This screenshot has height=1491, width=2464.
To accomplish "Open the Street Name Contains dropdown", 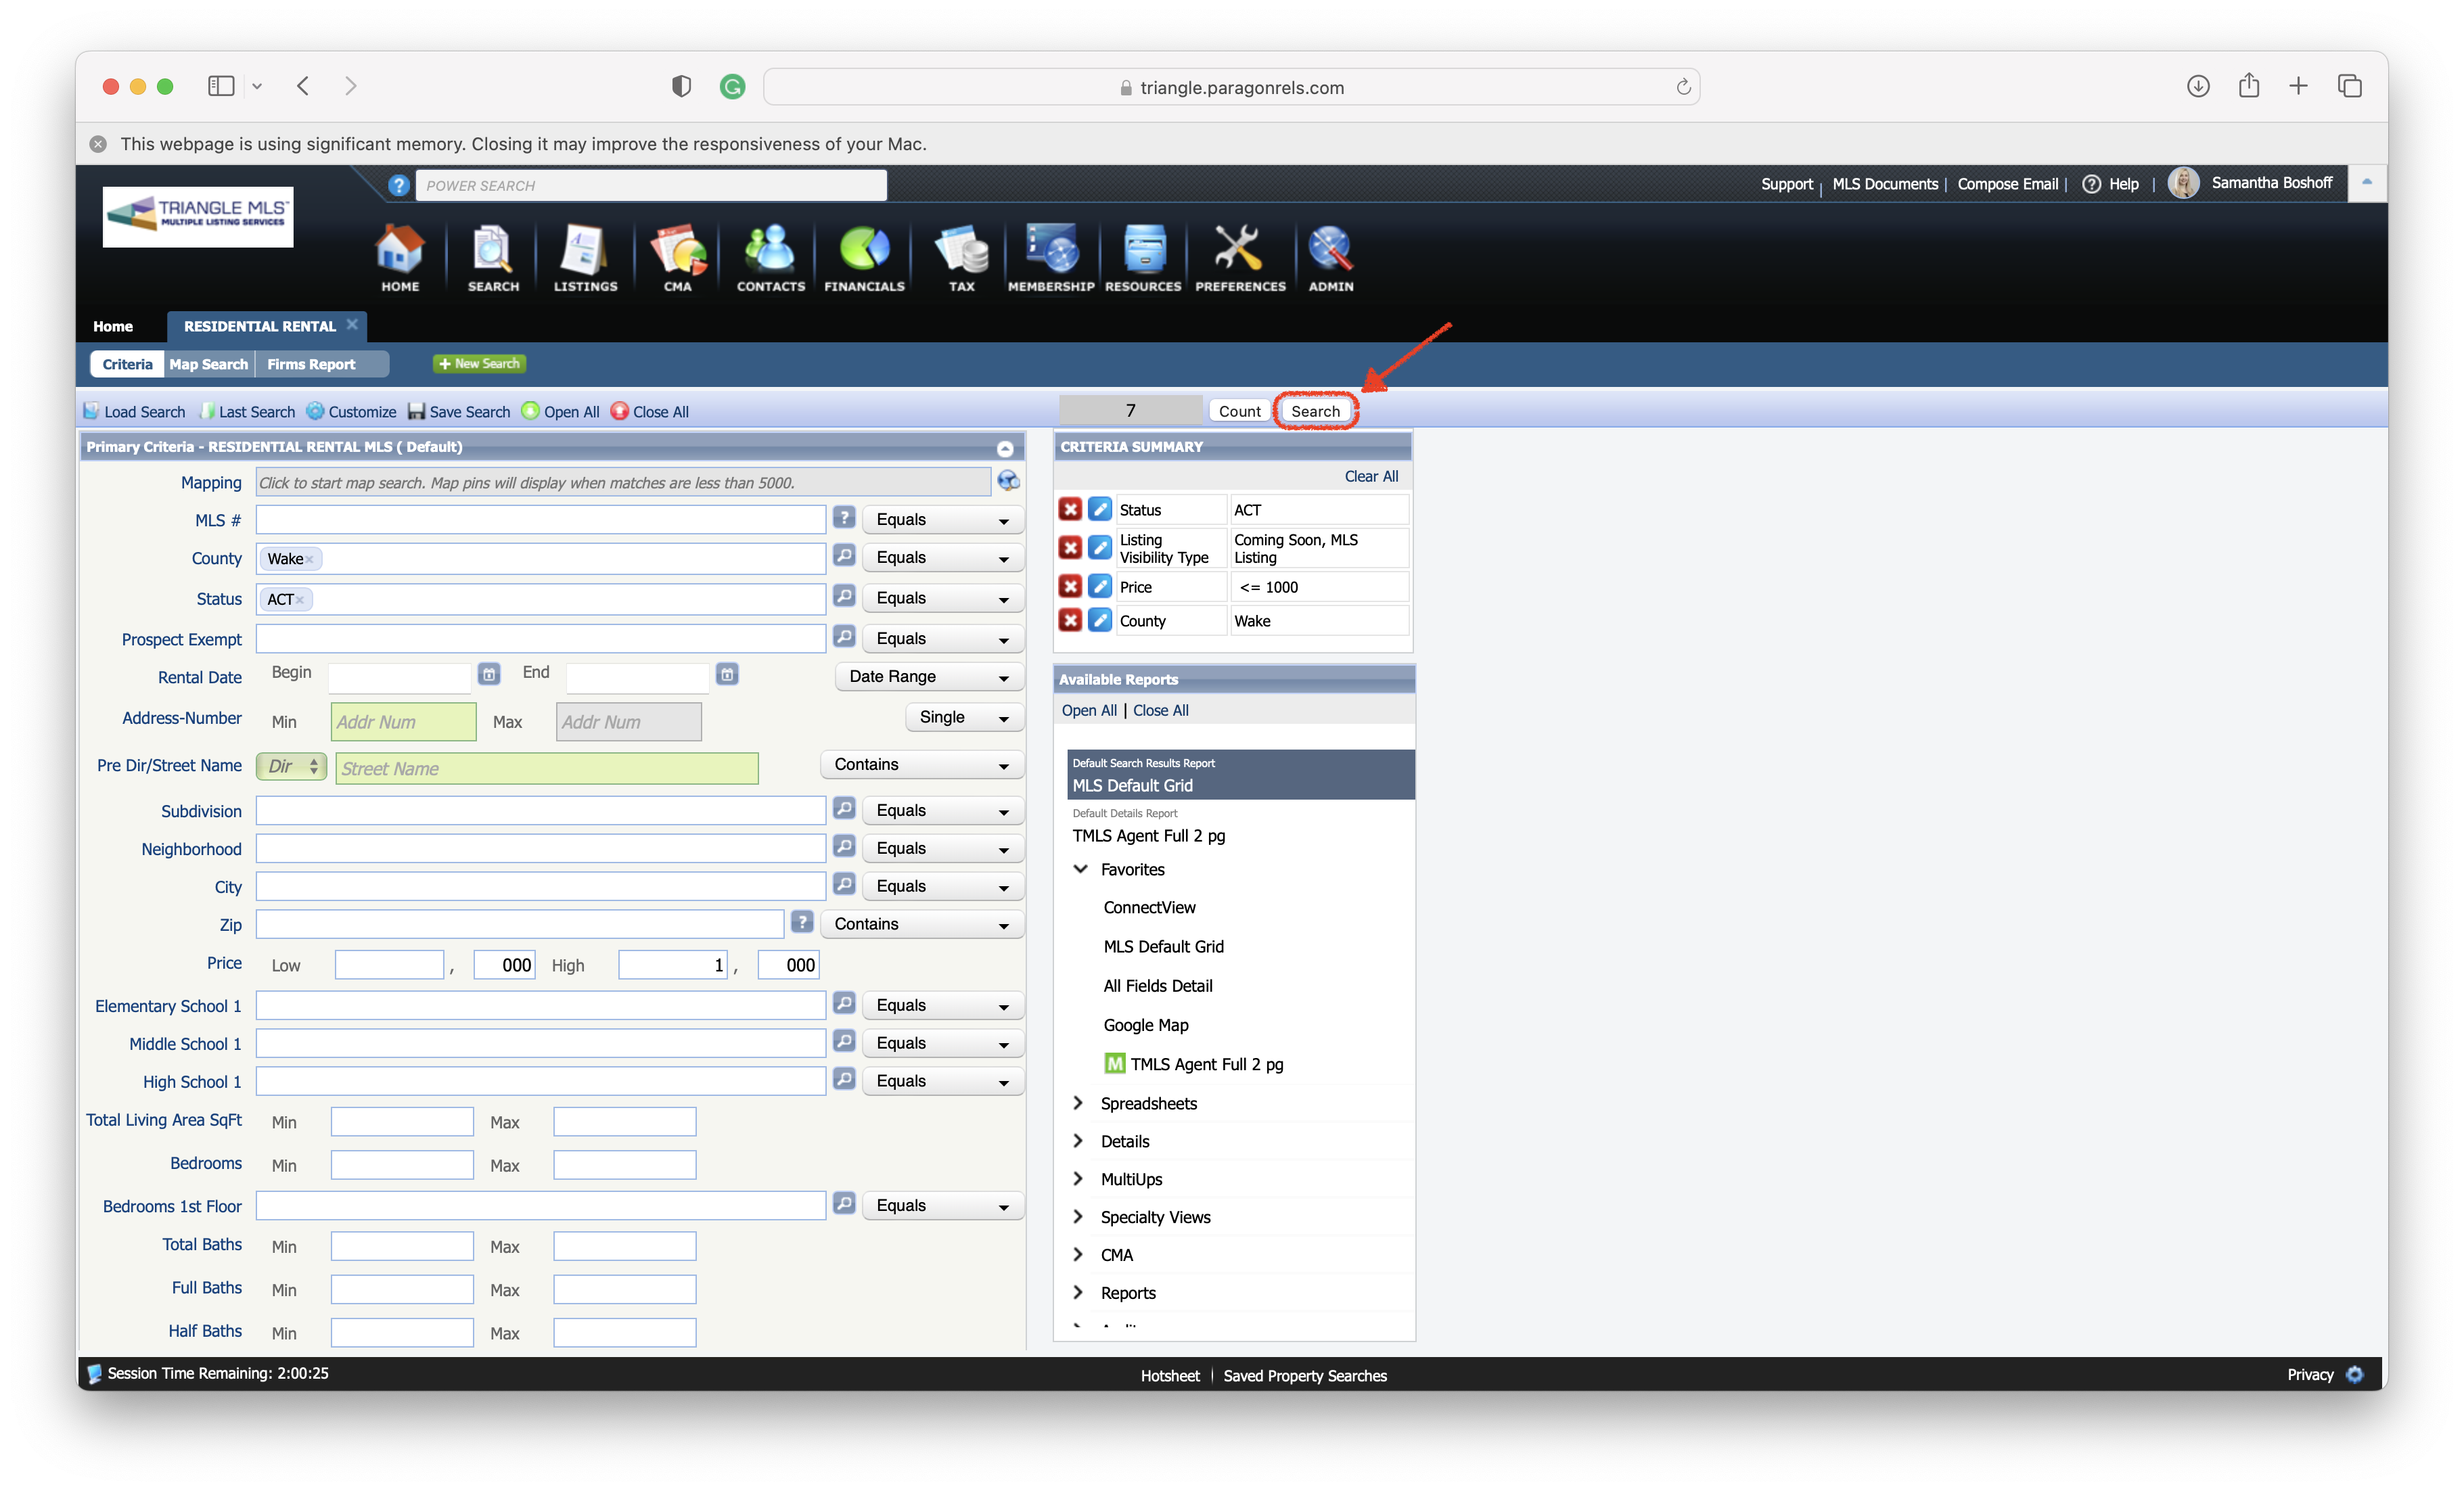I will coord(922,764).
